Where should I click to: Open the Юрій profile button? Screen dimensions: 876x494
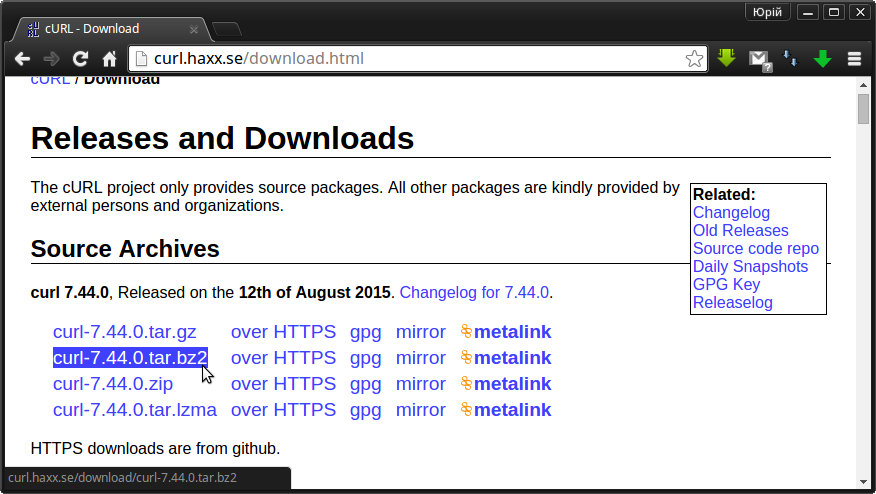click(767, 12)
